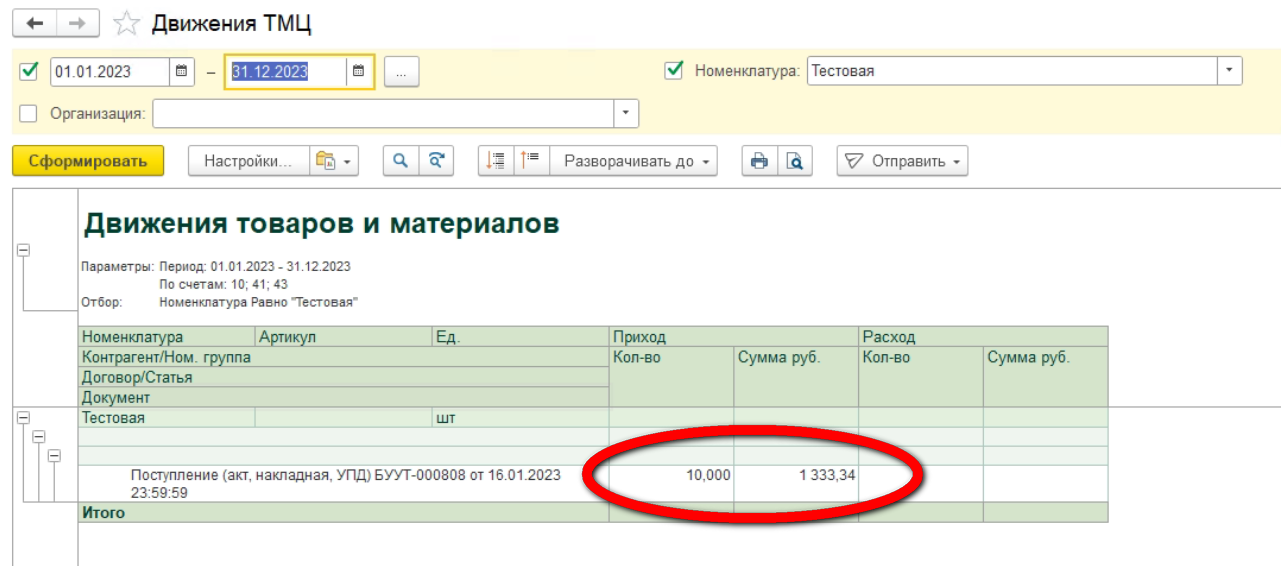
Task: Select the шт unit cell
Action: coord(521,418)
